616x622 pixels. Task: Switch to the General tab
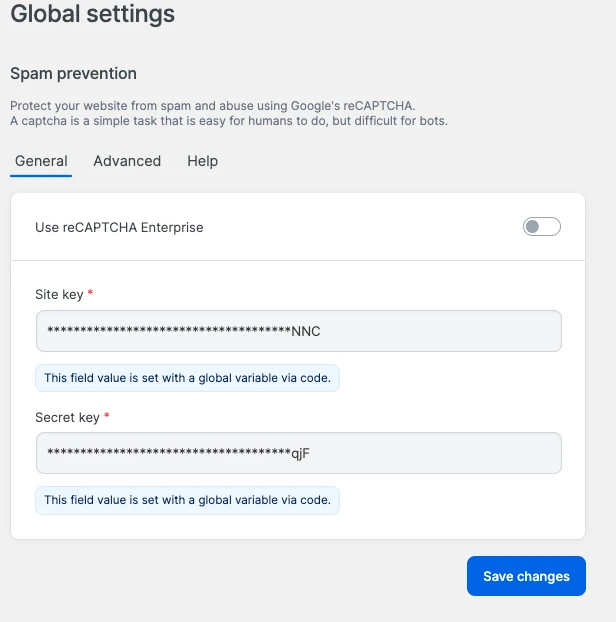click(x=41, y=161)
